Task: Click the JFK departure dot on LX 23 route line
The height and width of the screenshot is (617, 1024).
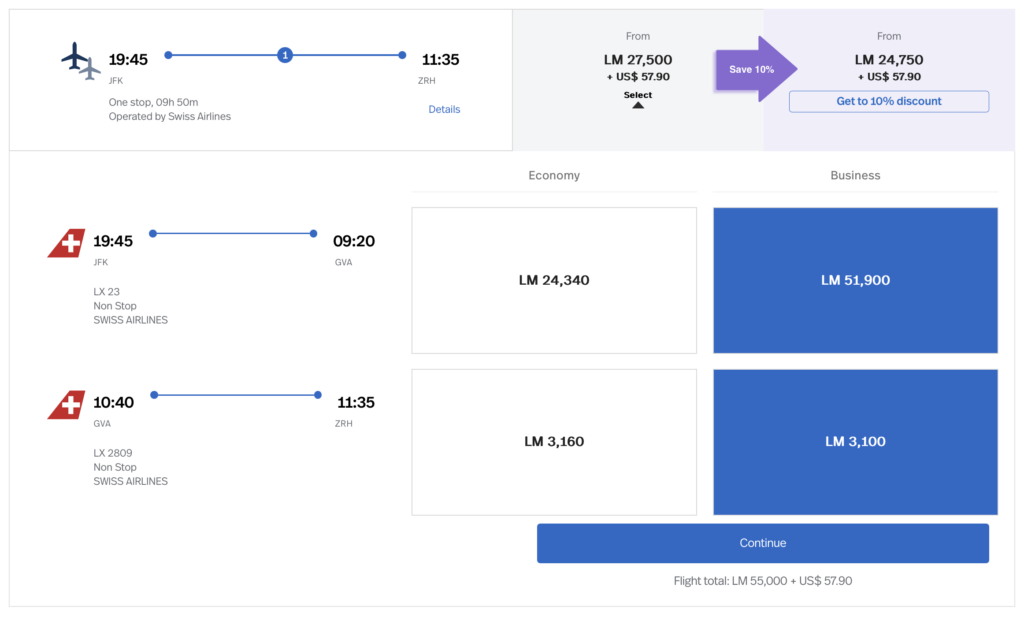Action: (x=153, y=233)
